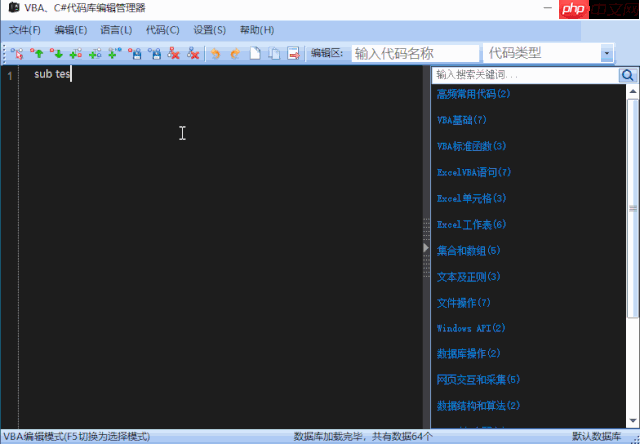The height and width of the screenshot is (444, 640).
Task: Open the 语言(L) menu
Action: [x=116, y=30]
